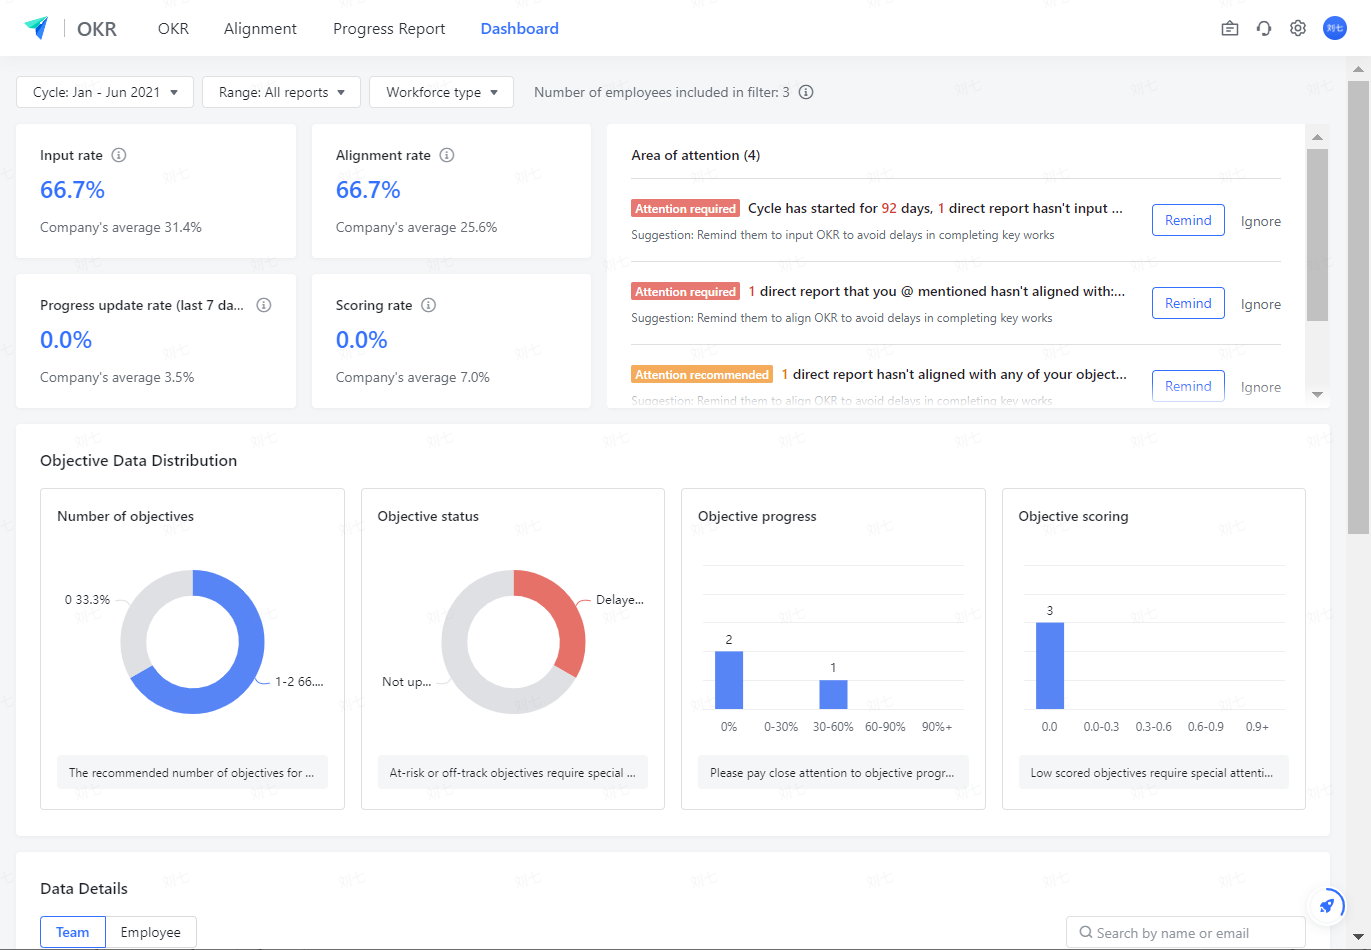Open the Progress Report tab
Screen dimensions: 1371x950
(389, 29)
